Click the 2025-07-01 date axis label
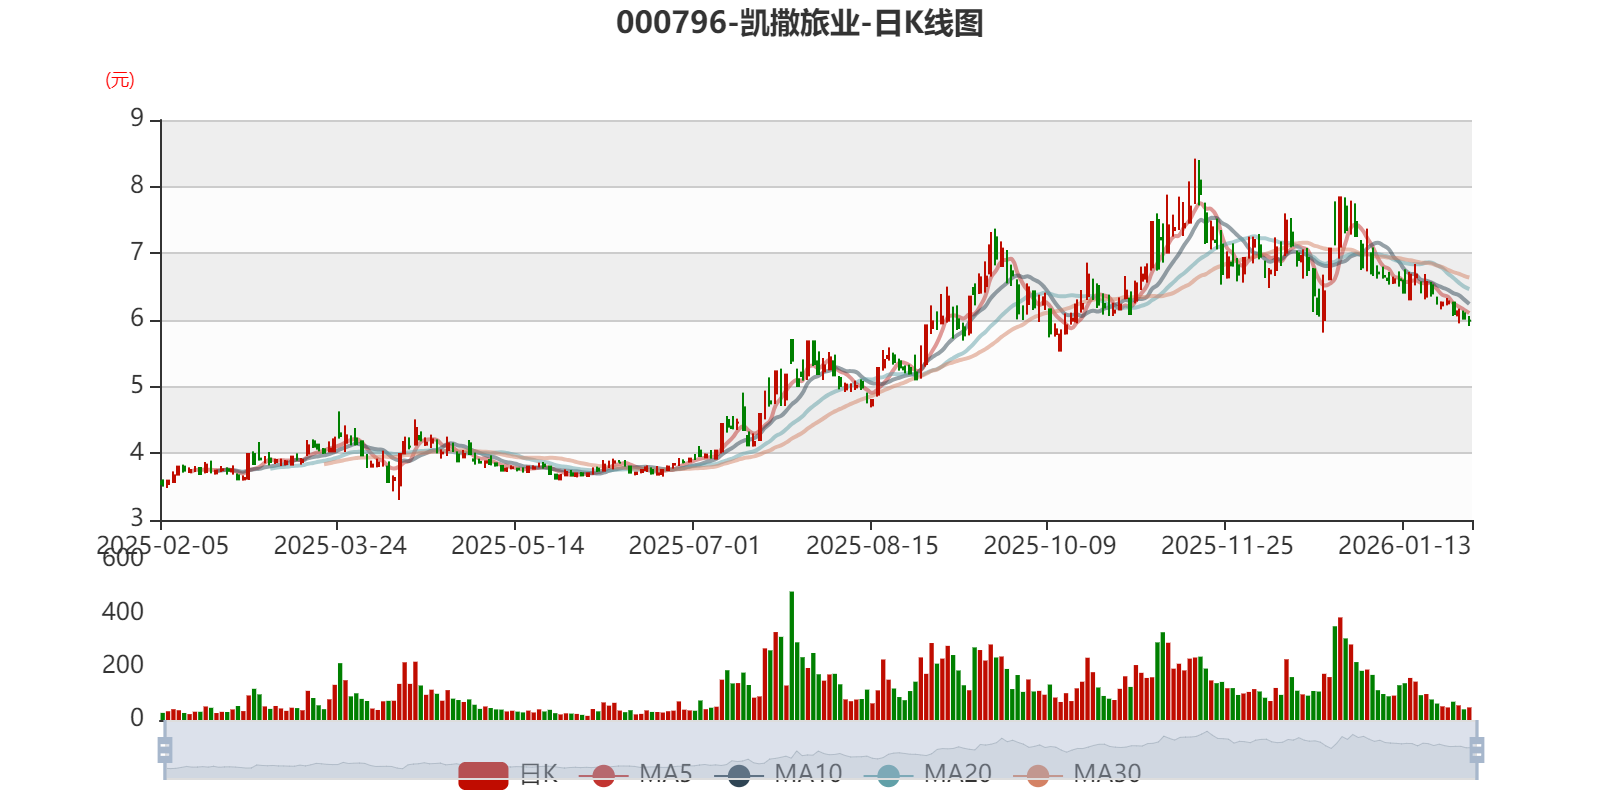The image size is (1600, 800). click(x=694, y=545)
